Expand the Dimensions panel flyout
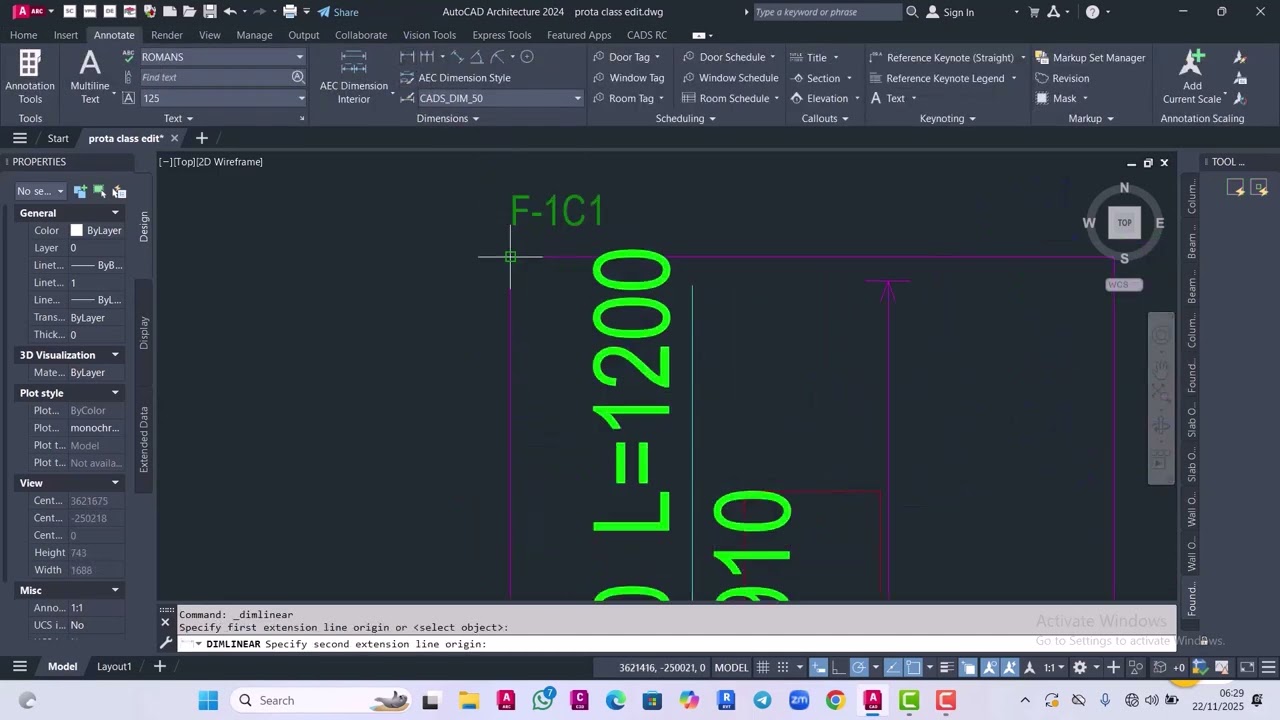 pyautogui.click(x=448, y=118)
